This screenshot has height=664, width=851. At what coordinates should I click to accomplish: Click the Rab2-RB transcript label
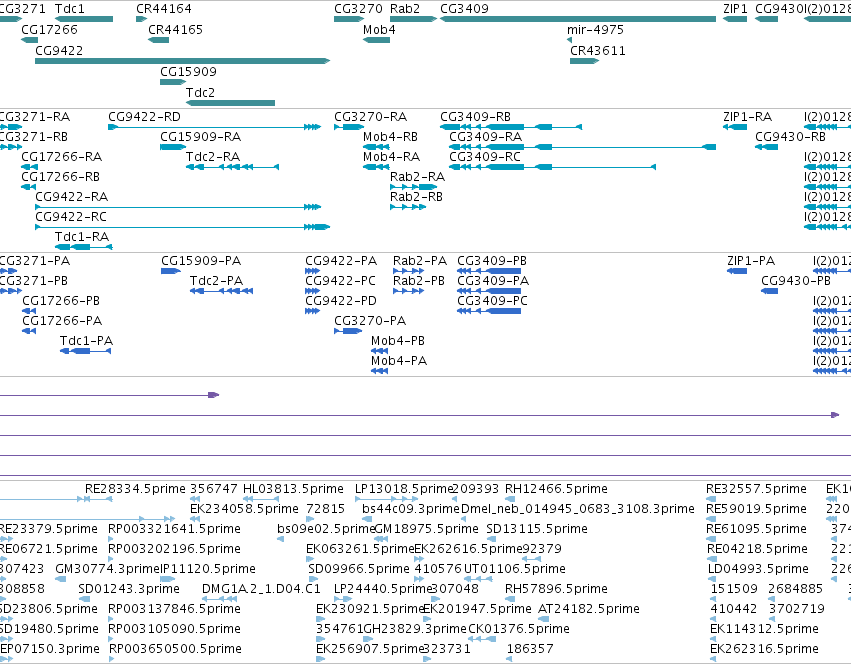[x=416, y=197]
